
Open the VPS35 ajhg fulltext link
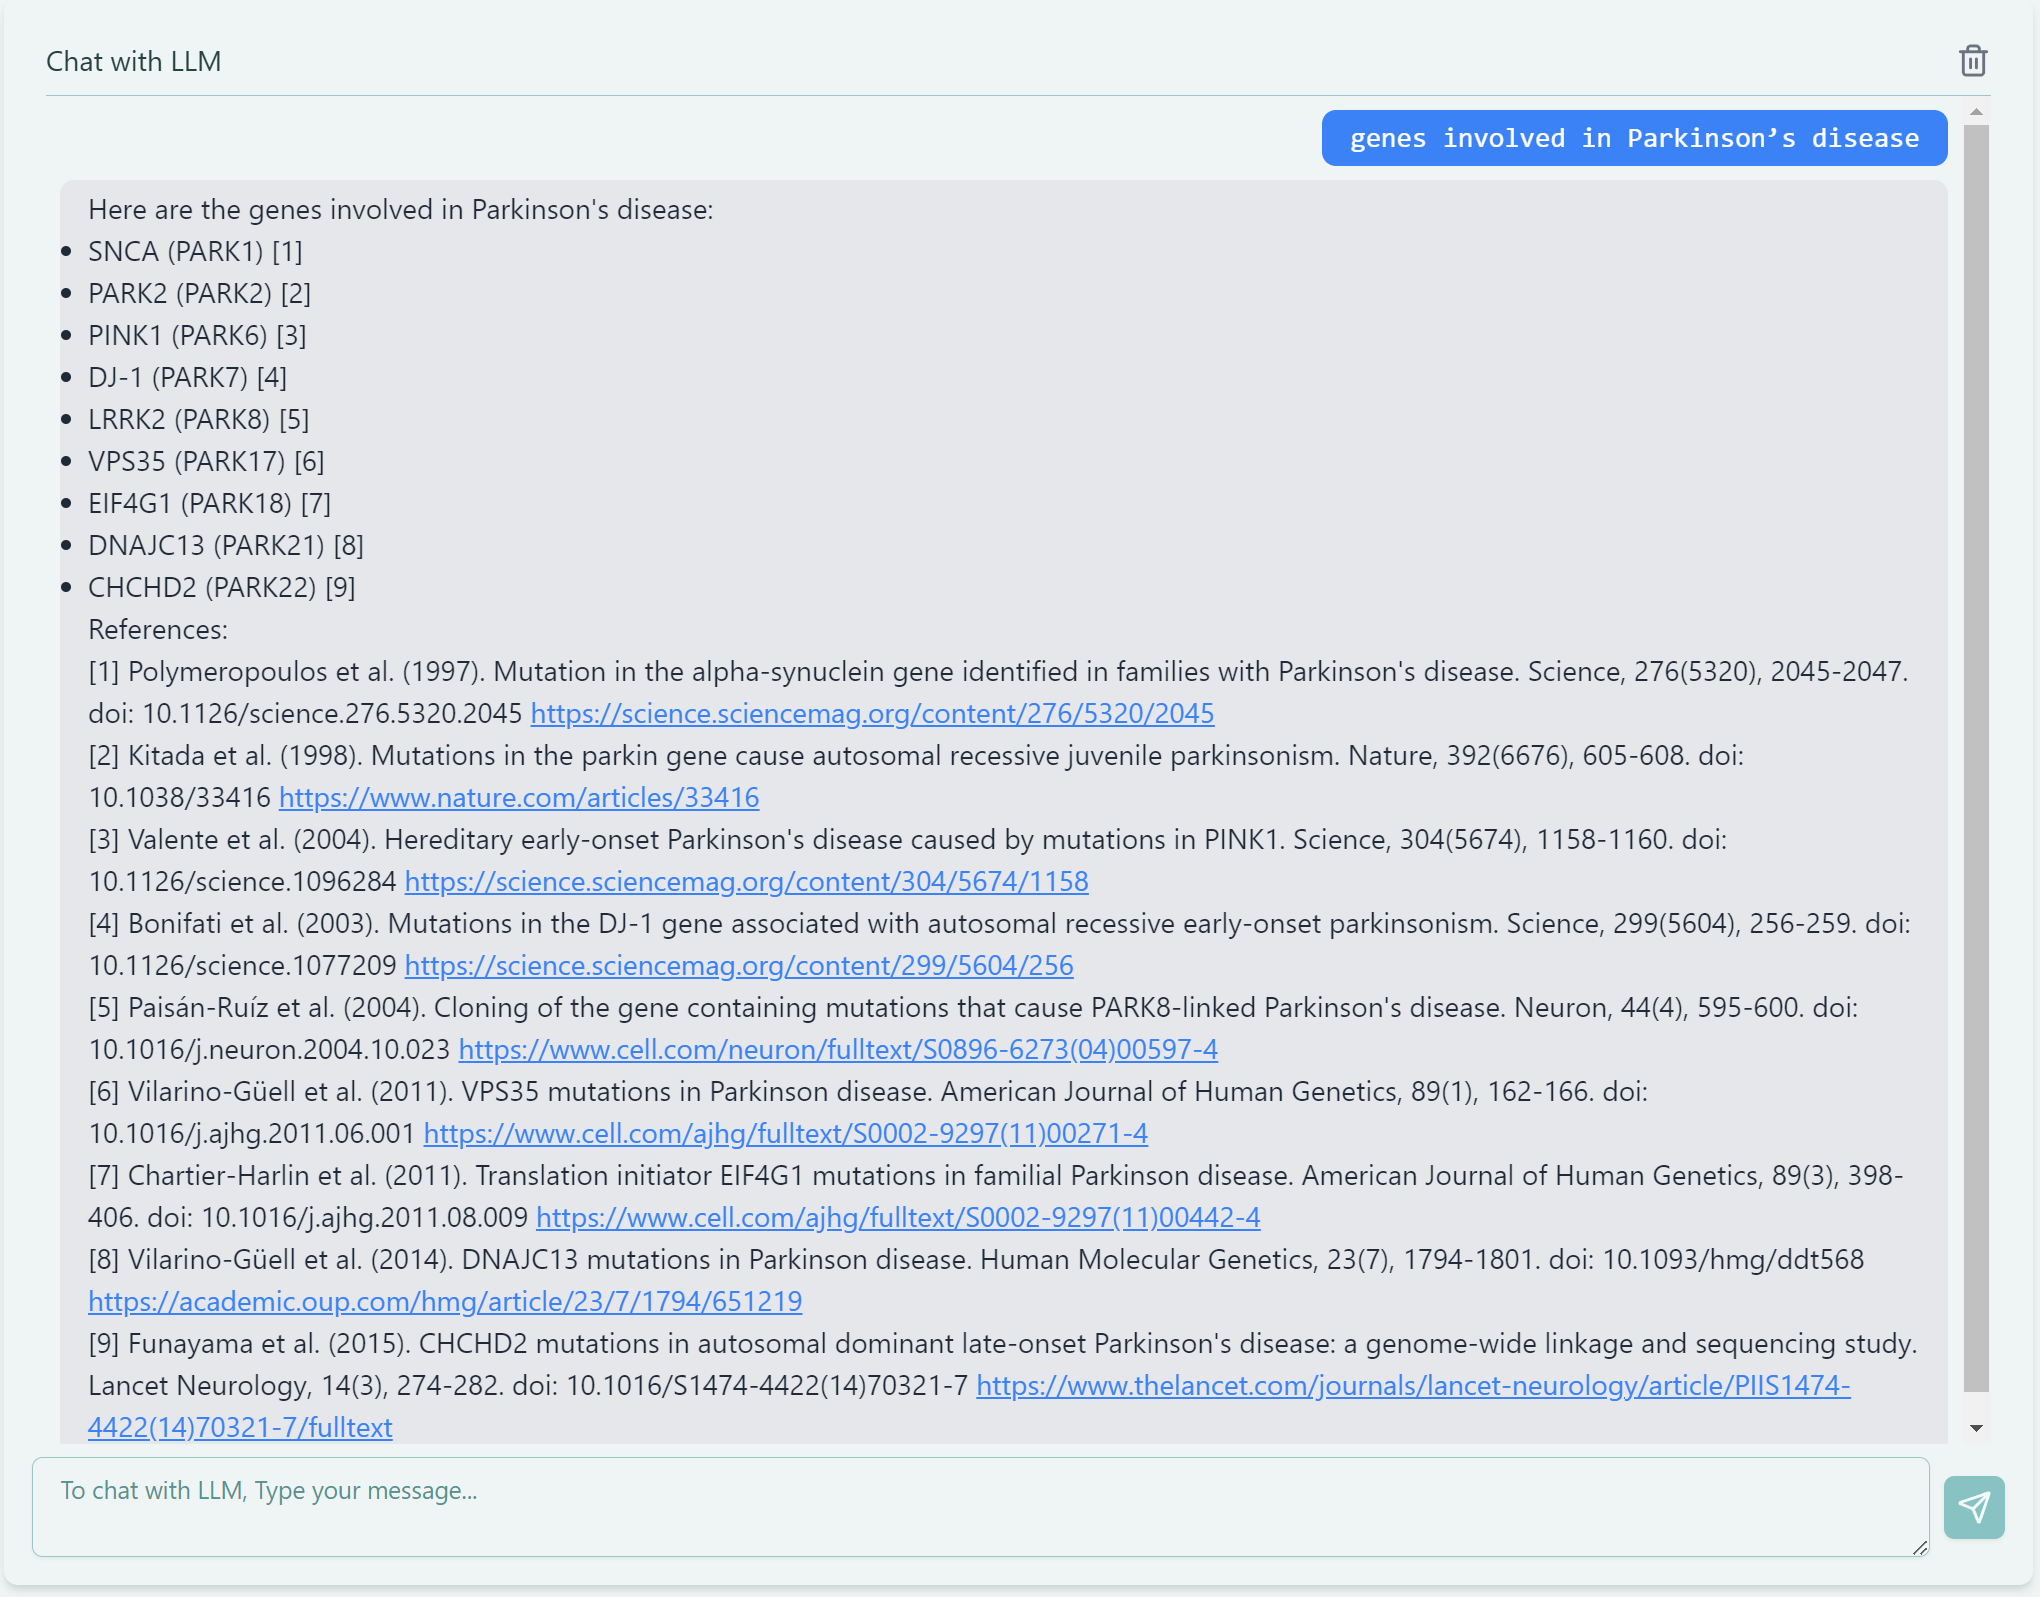[x=786, y=1133]
